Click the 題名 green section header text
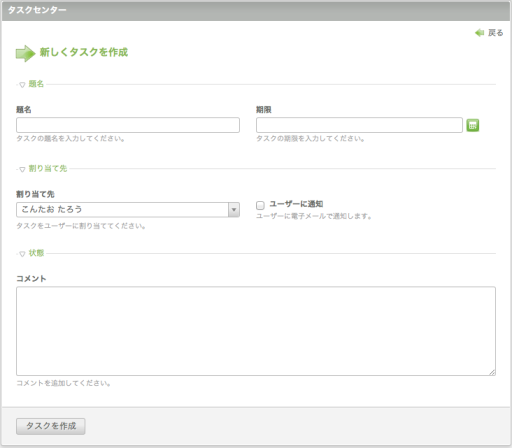The height and width of the screenshot is (448, 512). [x=36, y=84]
